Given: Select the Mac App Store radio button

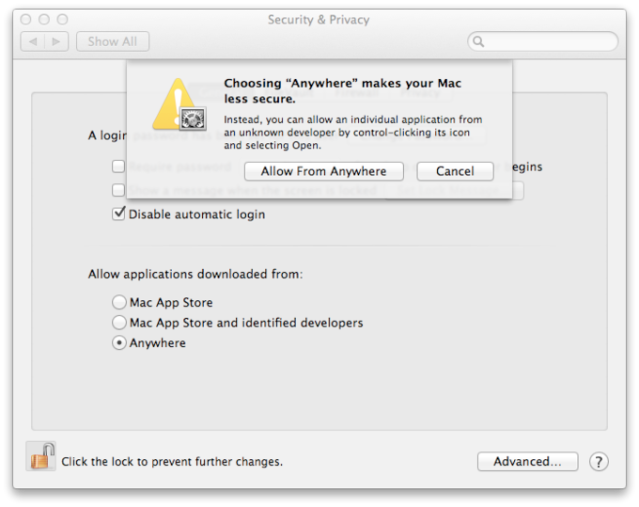Looking at the screenshot, I should click(119, 302).
